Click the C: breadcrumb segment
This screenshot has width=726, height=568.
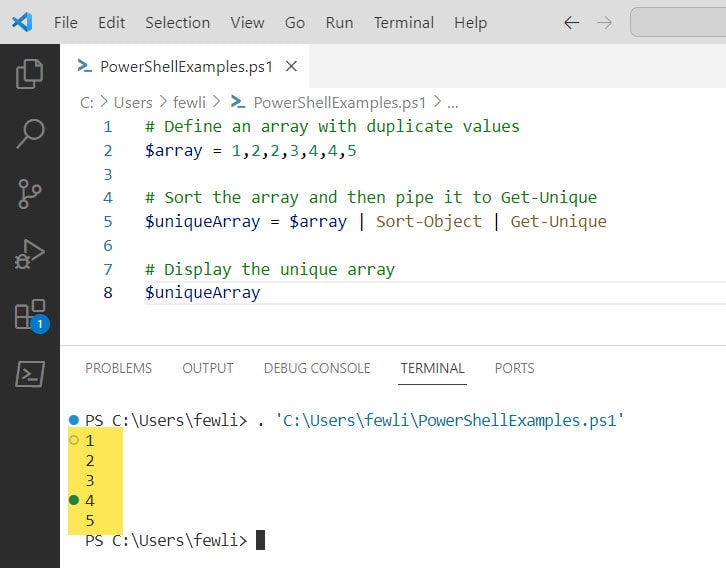tap(87, 102)
